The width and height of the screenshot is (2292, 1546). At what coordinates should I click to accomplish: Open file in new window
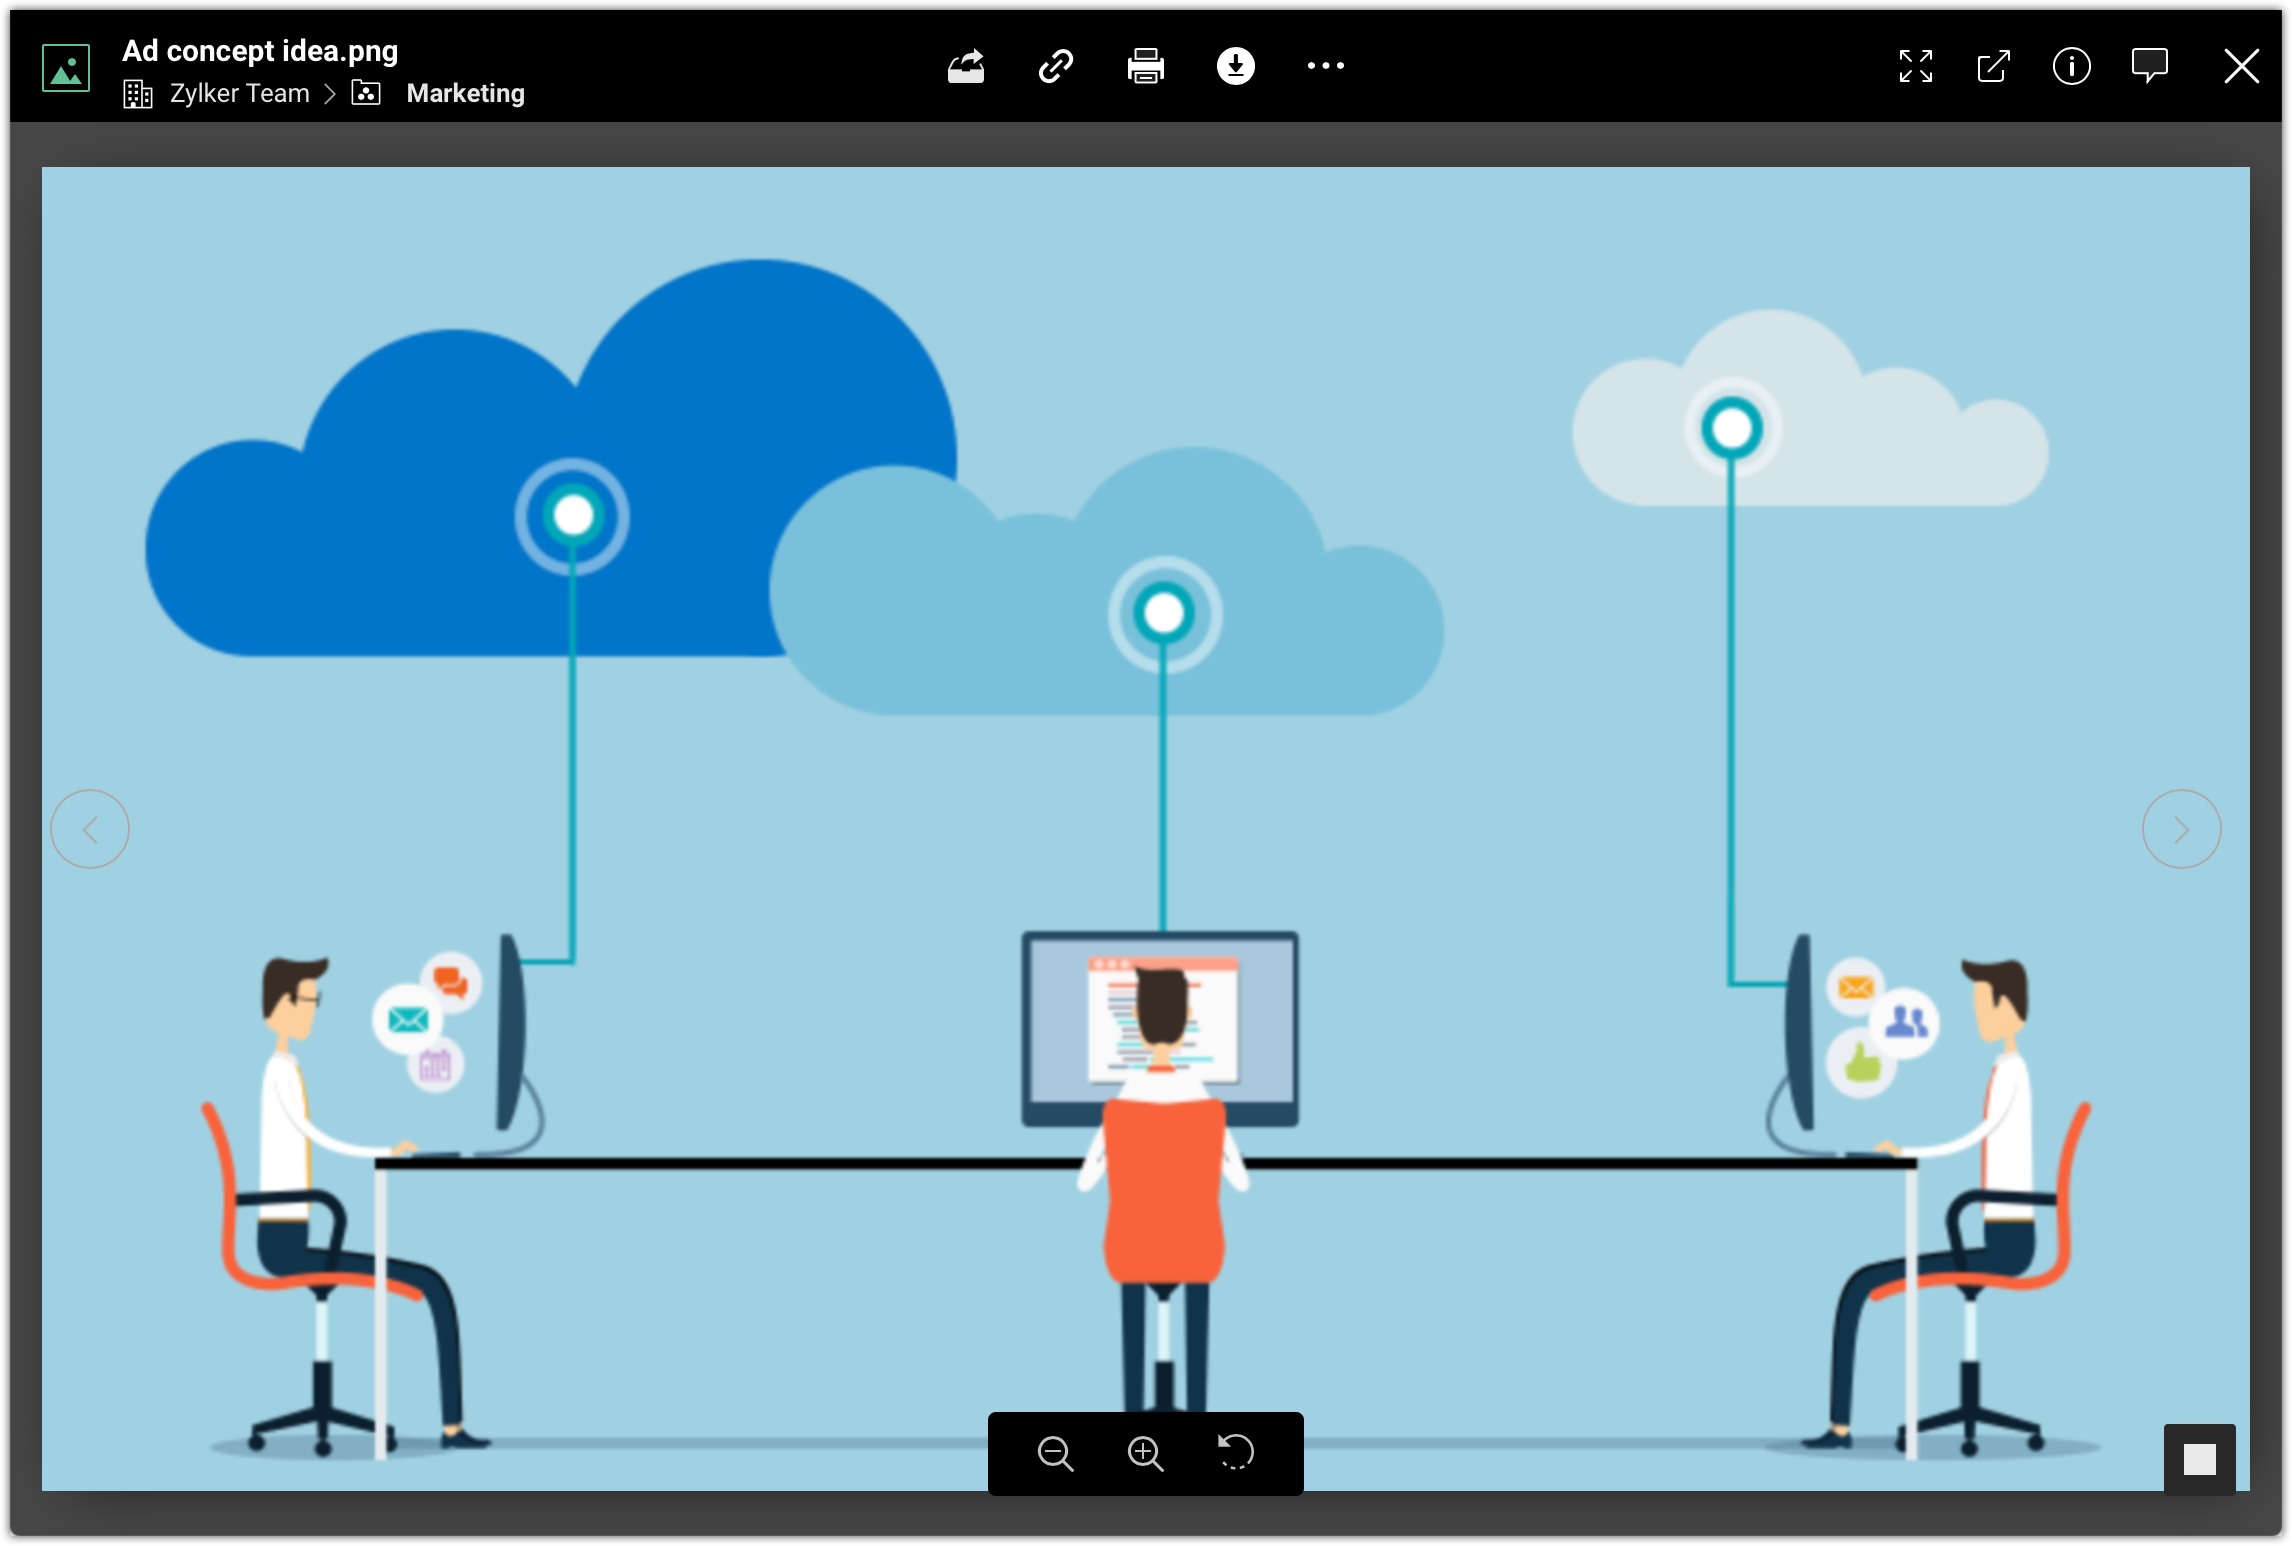1994,67
